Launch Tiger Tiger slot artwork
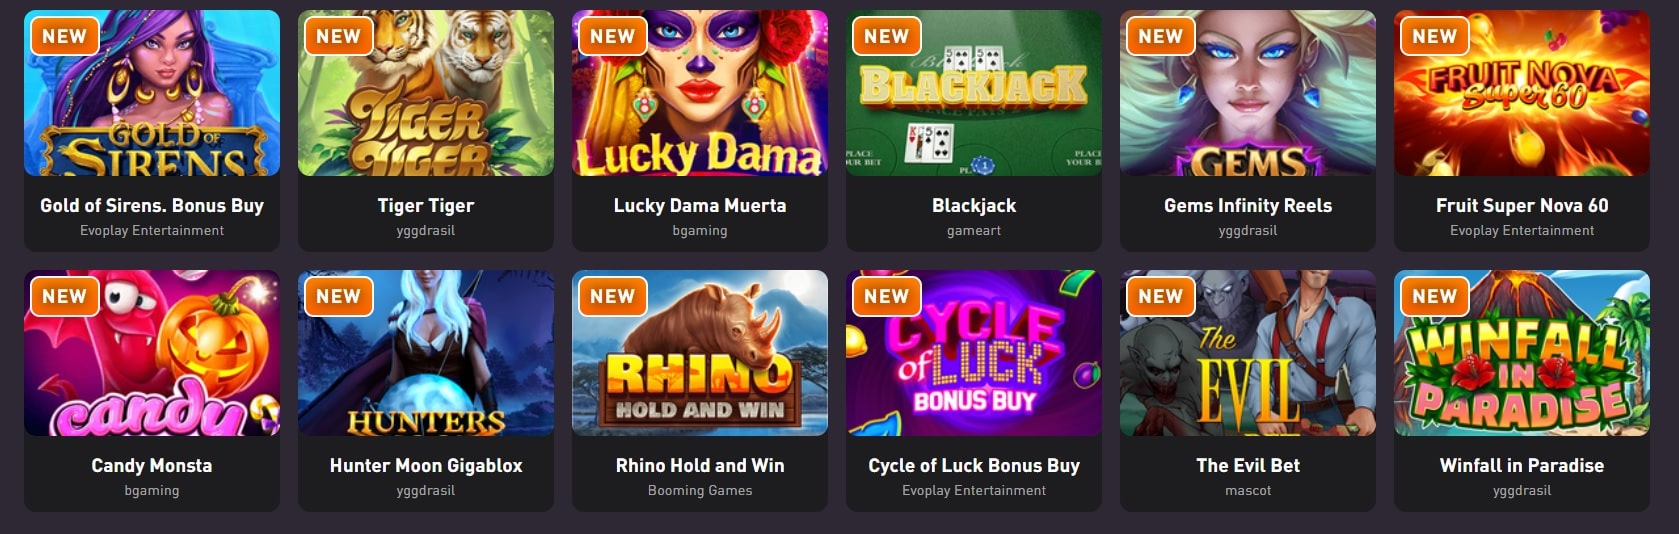 click(426, 93)
